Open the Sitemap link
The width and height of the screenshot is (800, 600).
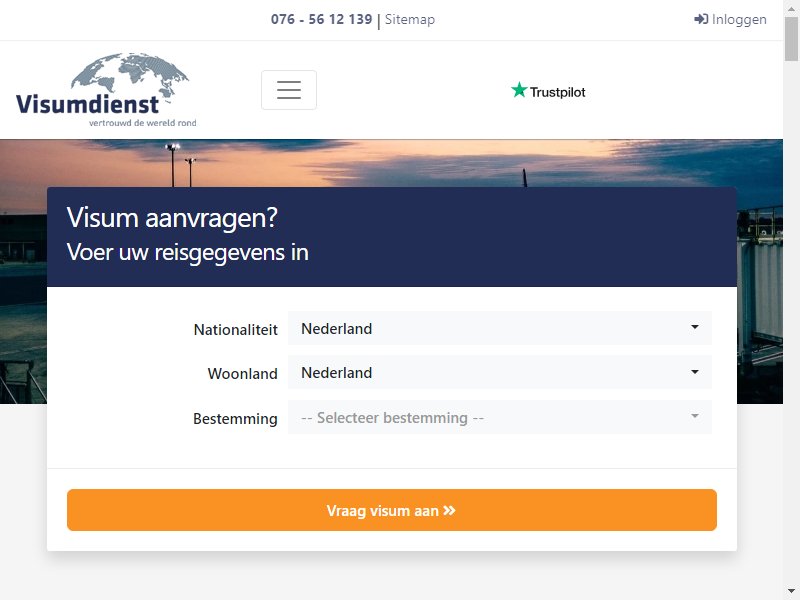(x=410, y=19)
